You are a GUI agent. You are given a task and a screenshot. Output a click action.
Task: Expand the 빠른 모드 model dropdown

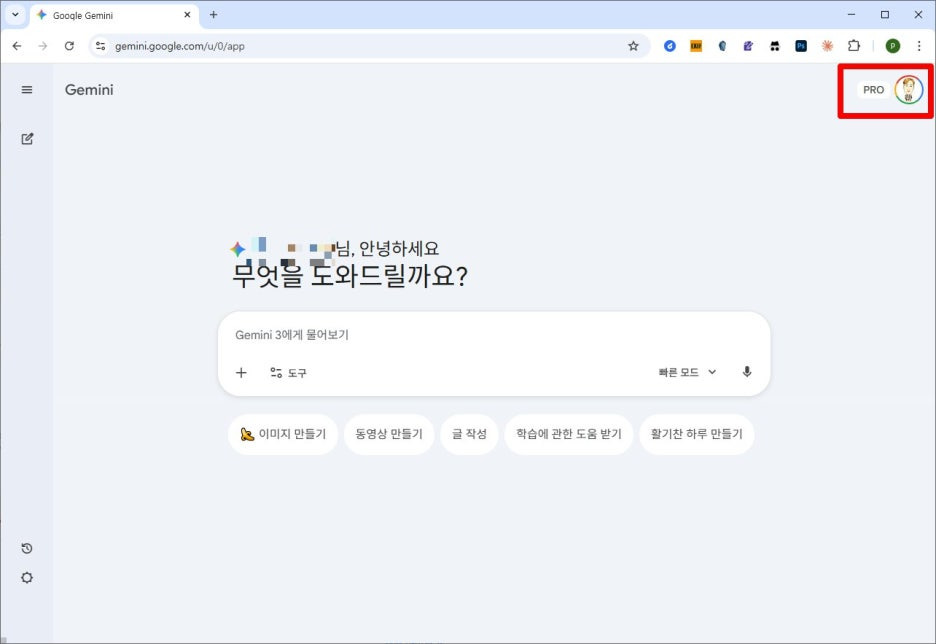(x=687, y=372)
